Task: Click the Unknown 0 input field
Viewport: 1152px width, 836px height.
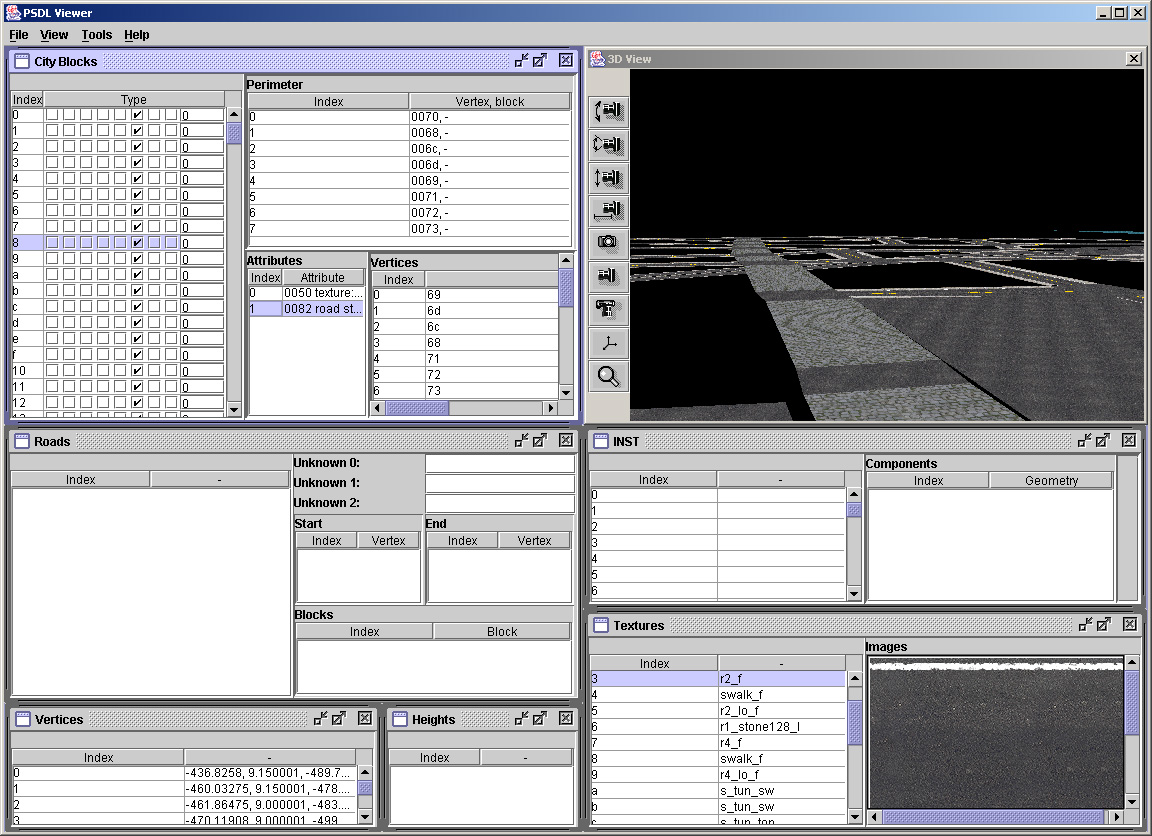Action: click(x=500, y=464)
